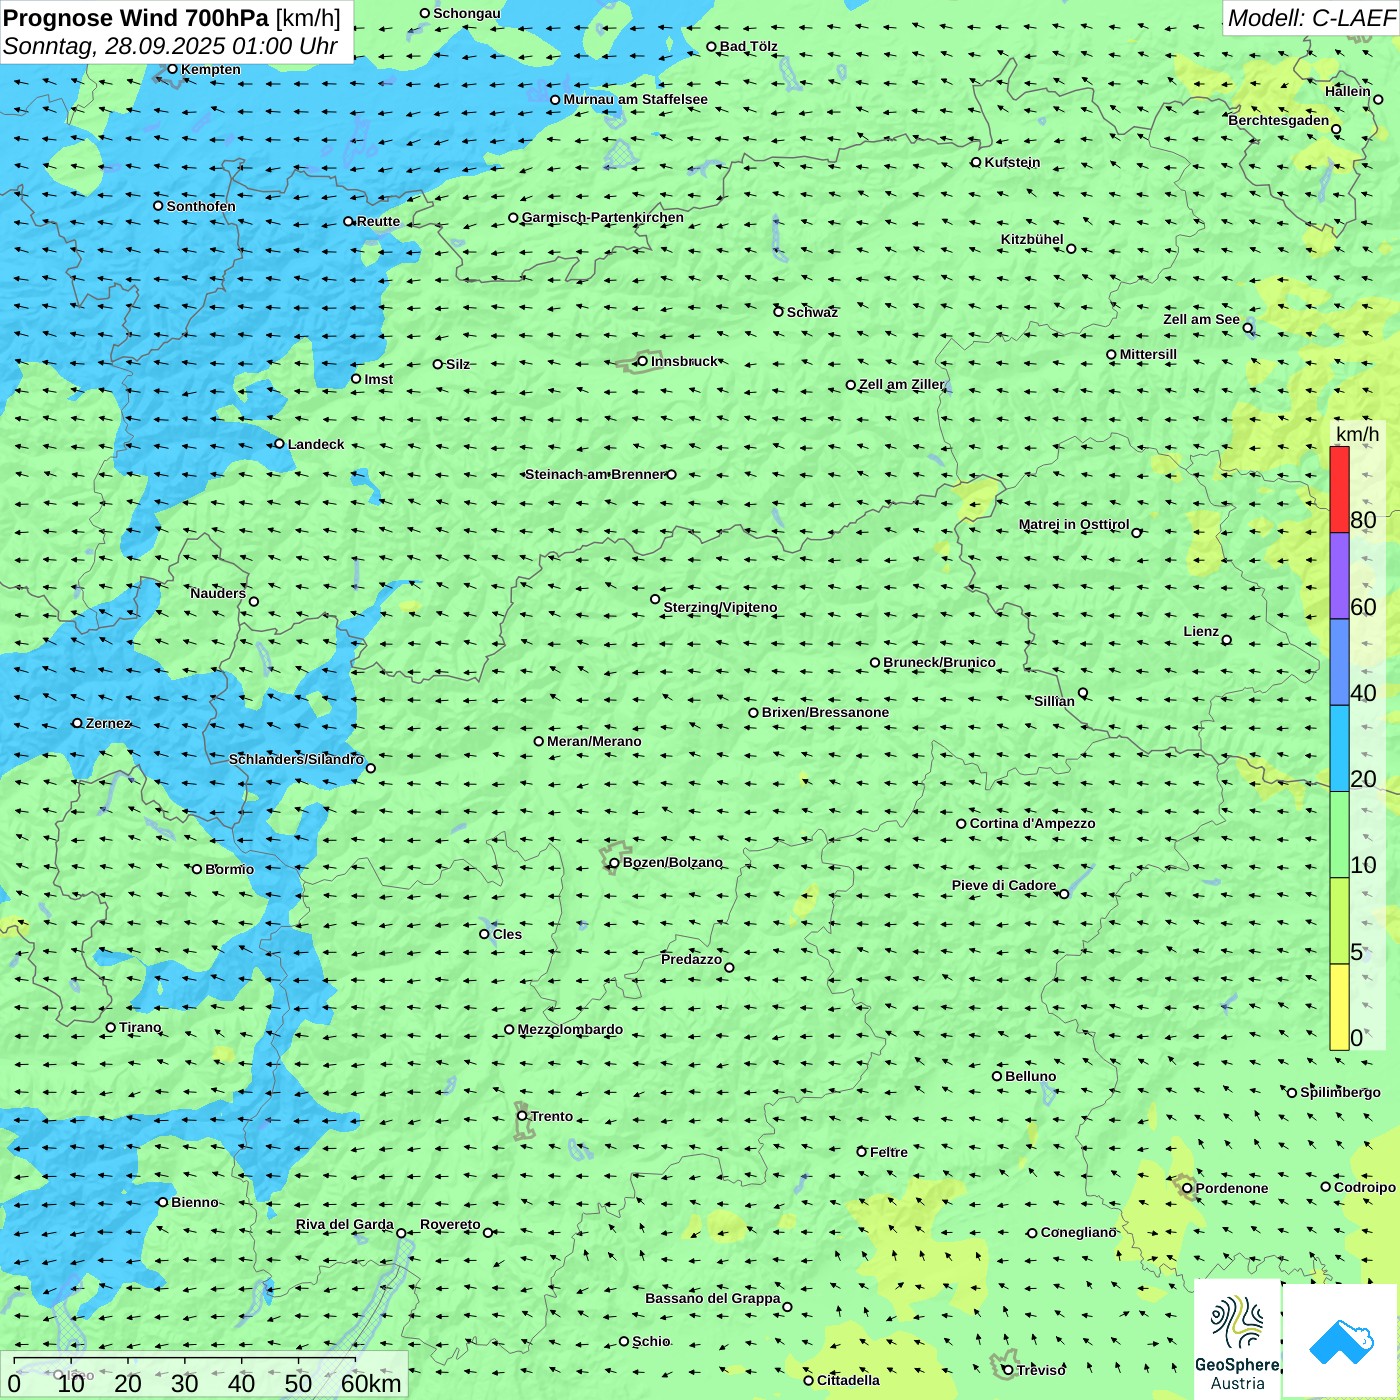Click the Feltre location circle
Image resolution: width=1400 pixels, height=1400 pixels.
[x=861, y=1152]
